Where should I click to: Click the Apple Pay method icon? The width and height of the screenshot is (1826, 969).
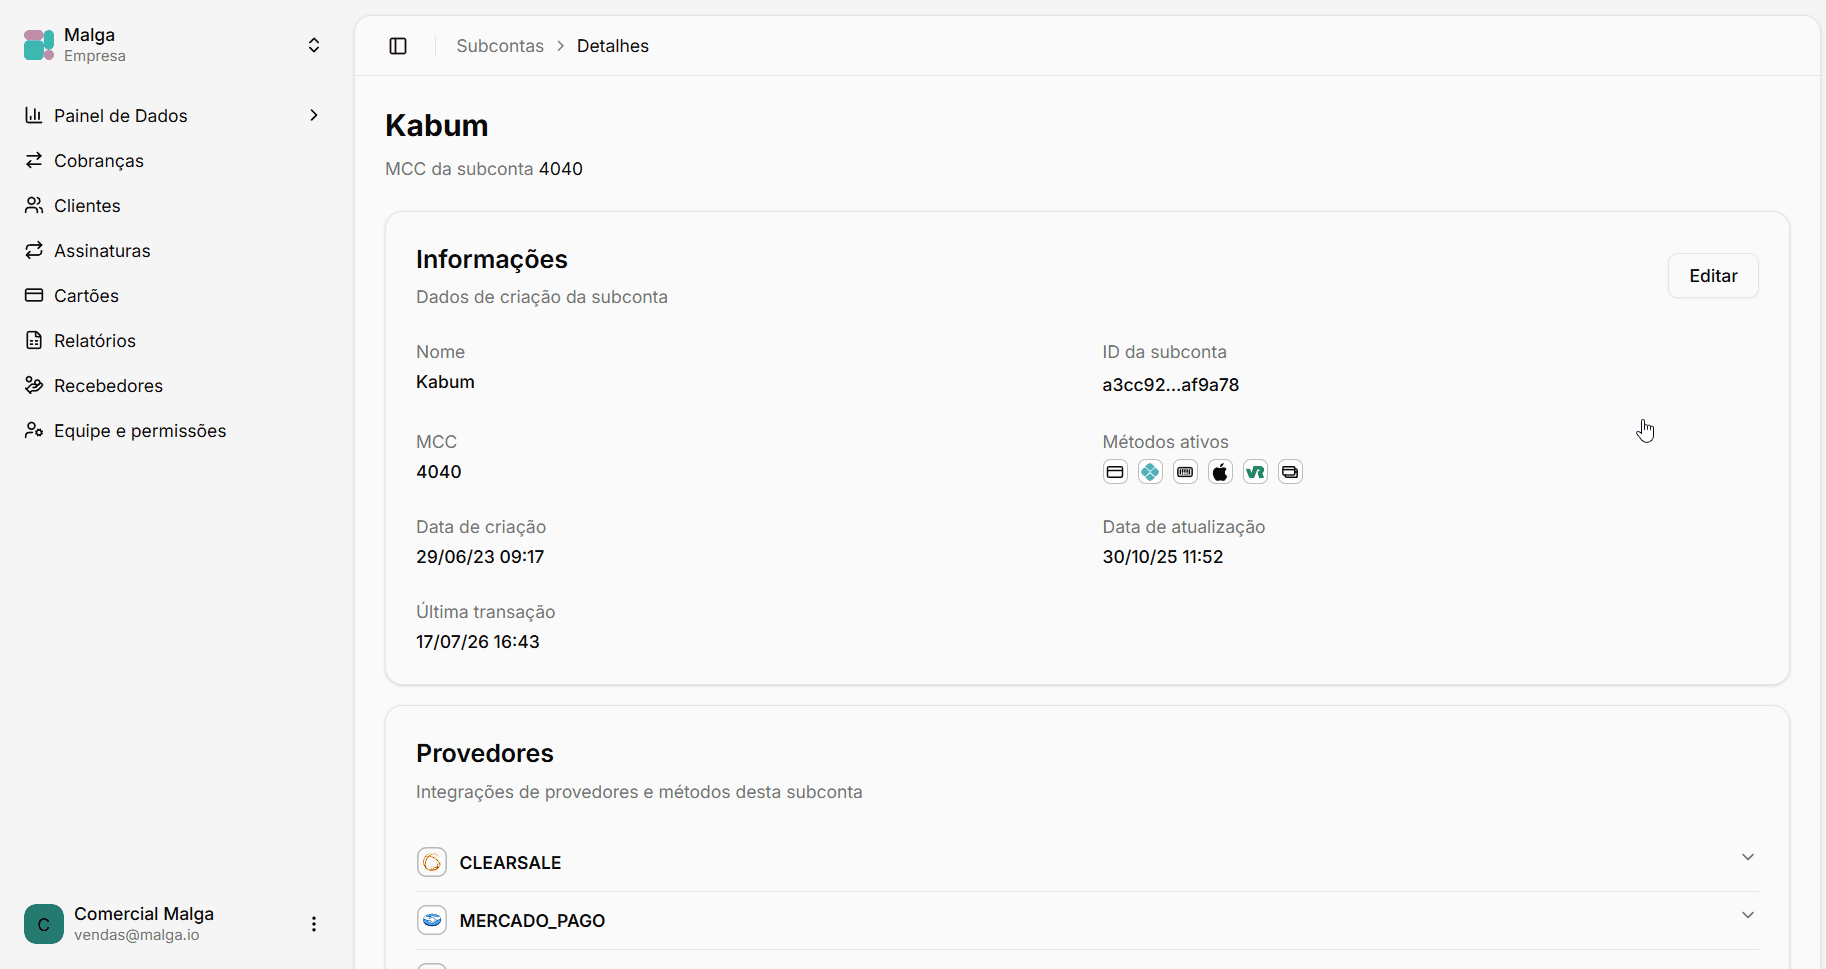click(1220, 472)
